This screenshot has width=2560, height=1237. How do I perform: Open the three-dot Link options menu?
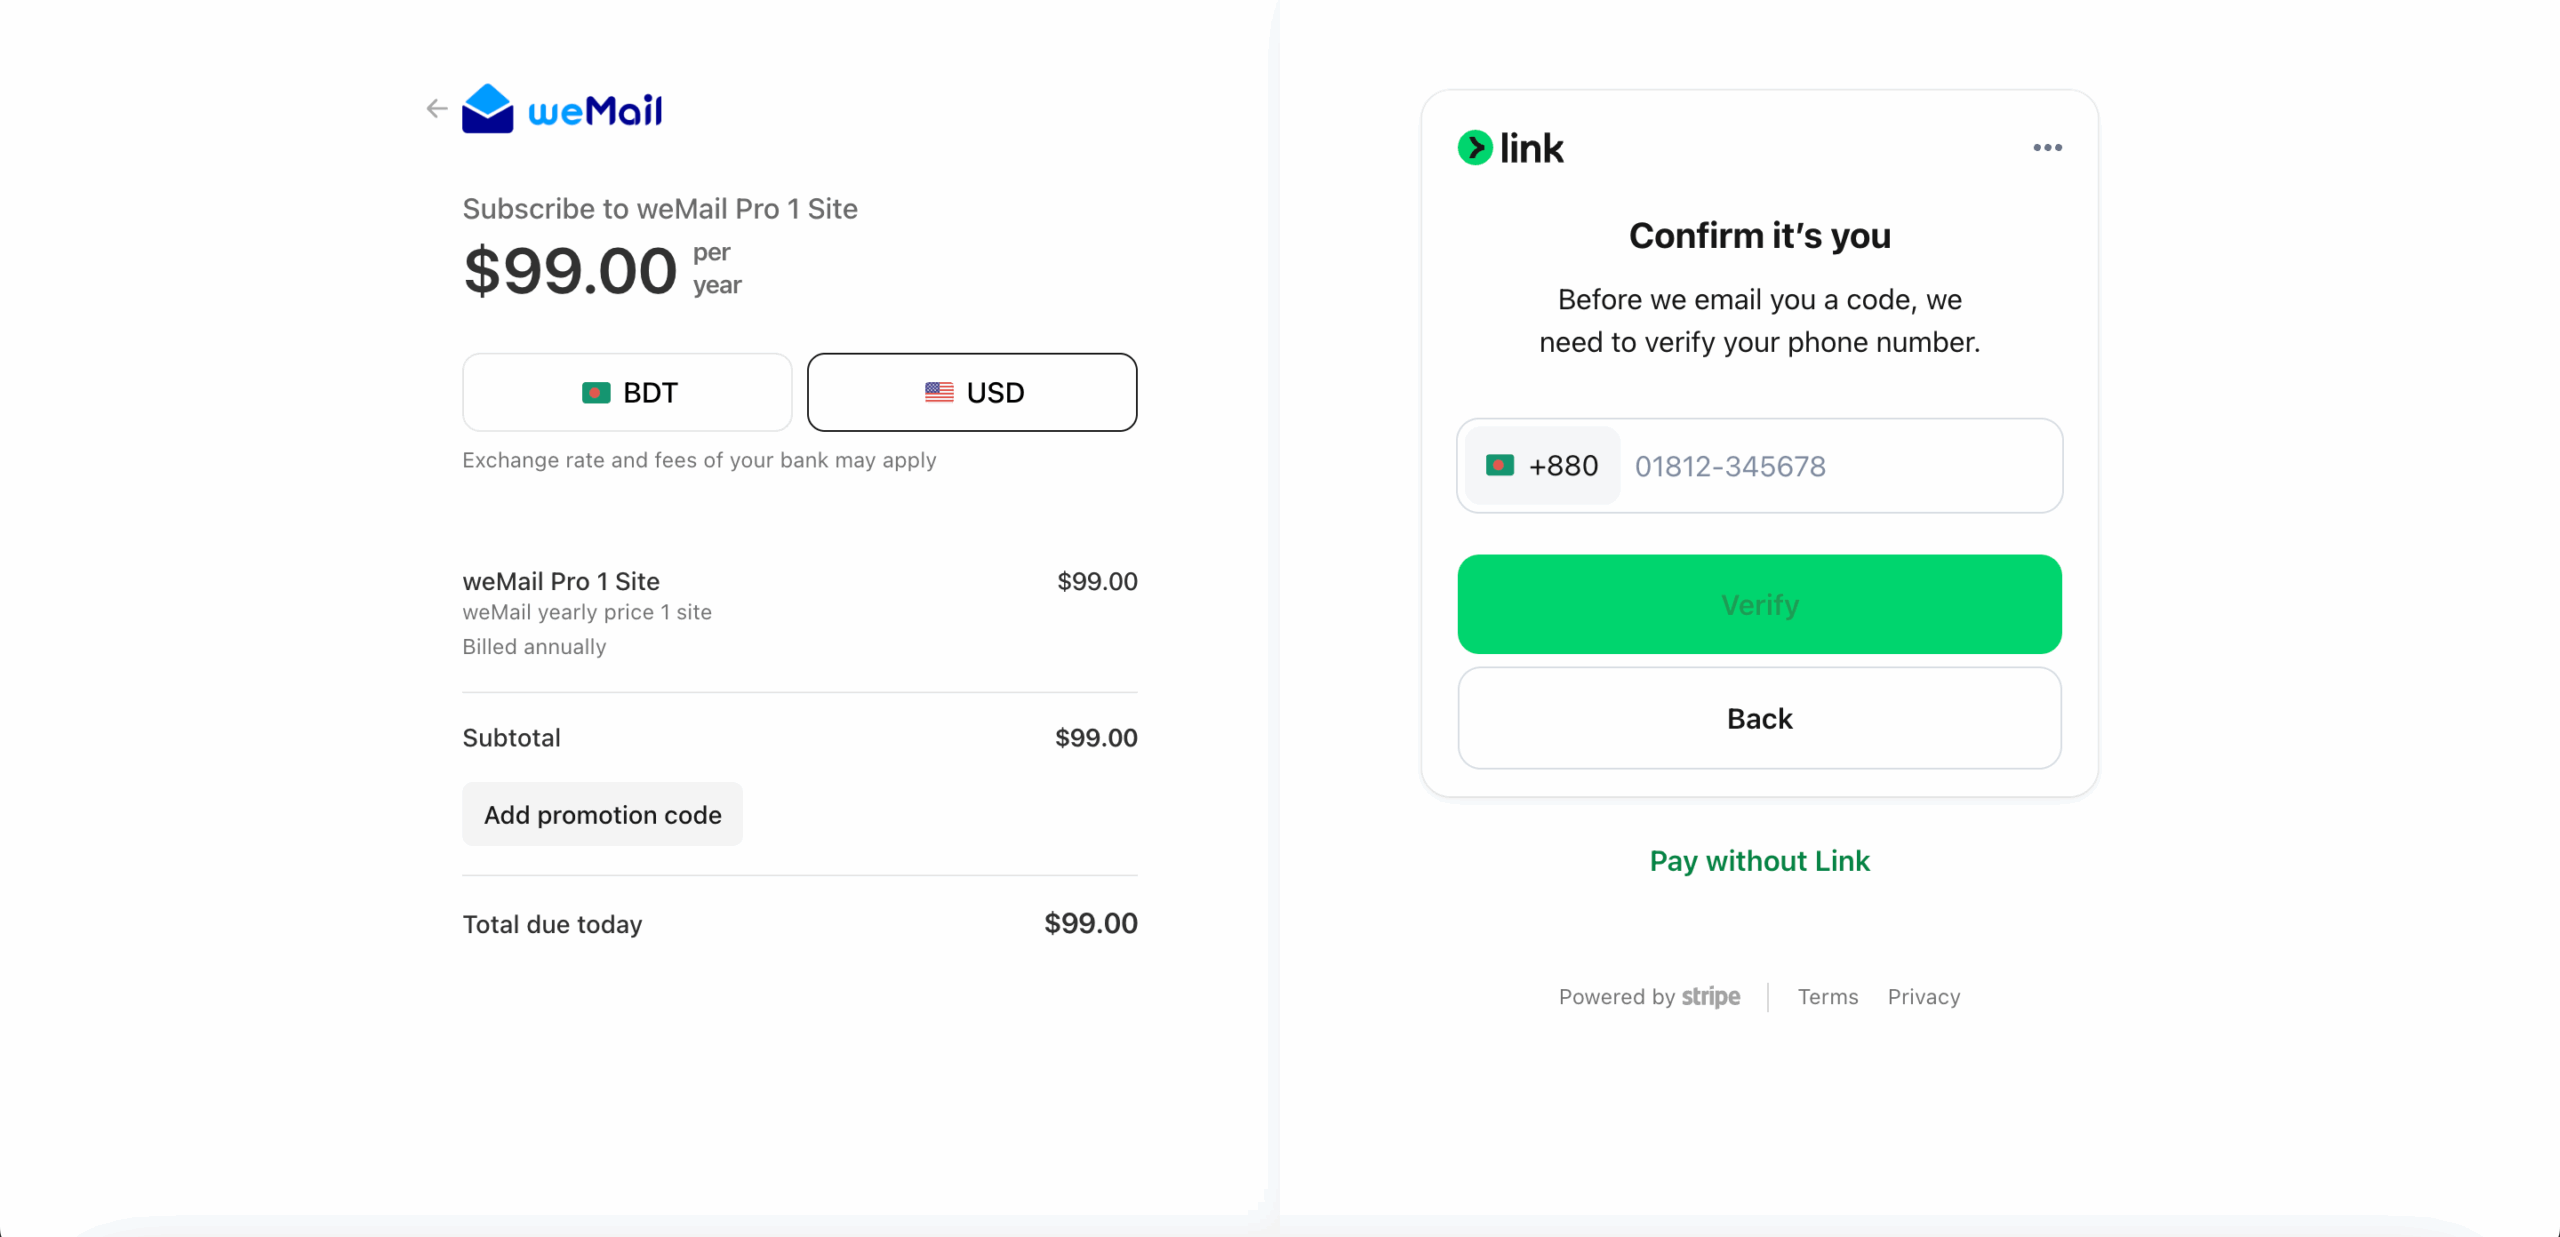point(2047,148)
